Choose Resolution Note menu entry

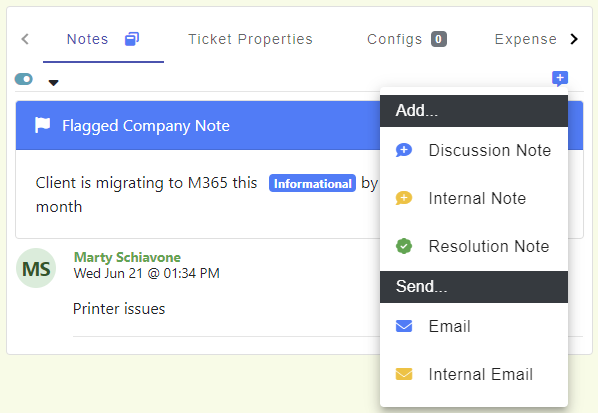tap(474, 246)
